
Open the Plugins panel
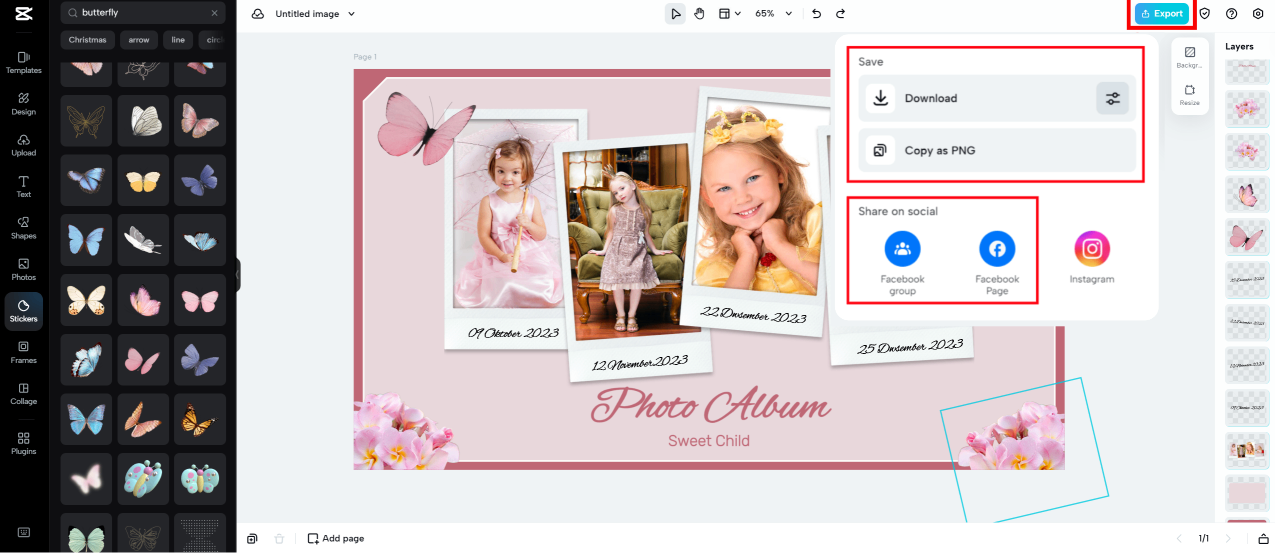click(x=23, y=443)
